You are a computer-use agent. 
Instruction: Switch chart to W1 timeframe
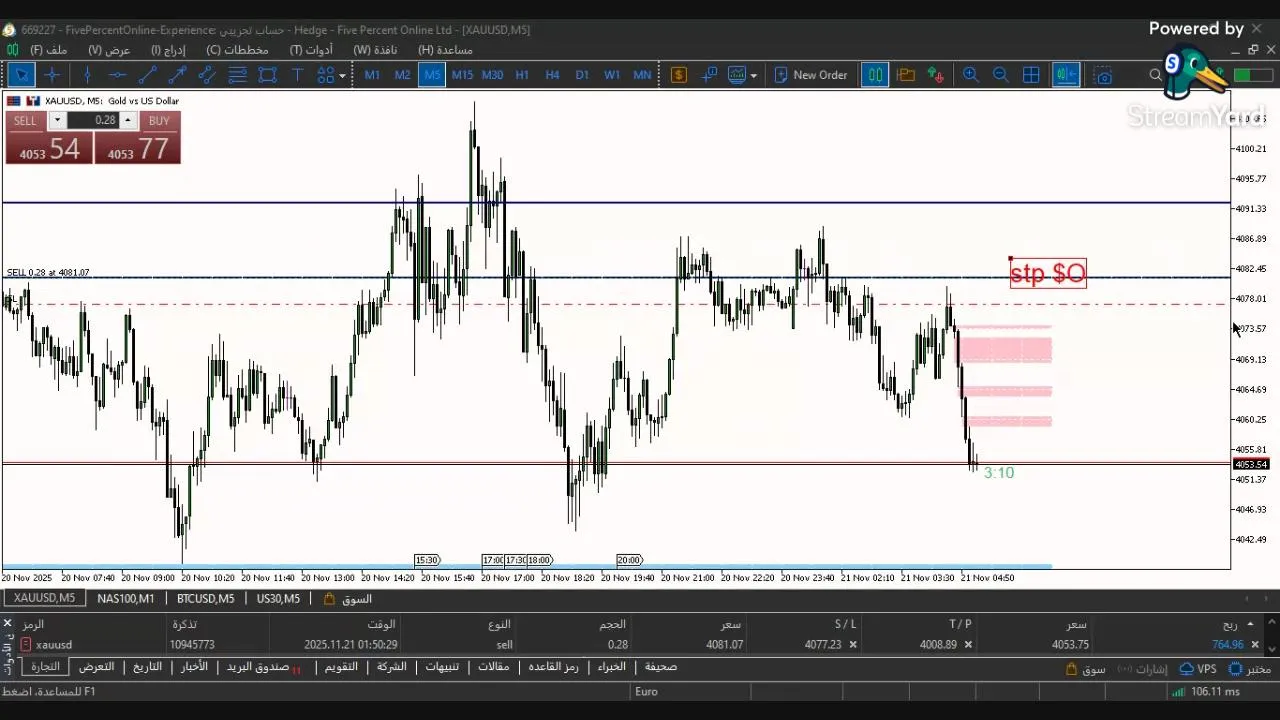(612, 75)
